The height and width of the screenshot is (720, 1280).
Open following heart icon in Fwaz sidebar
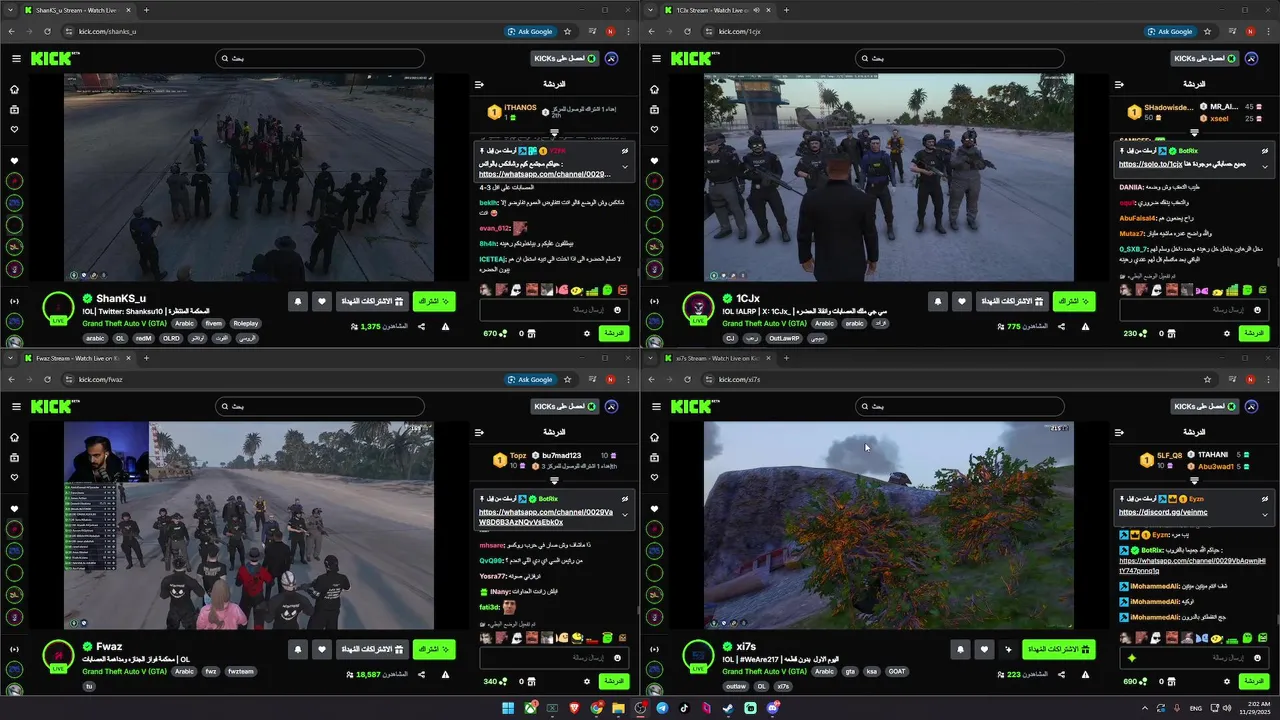(14, 477)
